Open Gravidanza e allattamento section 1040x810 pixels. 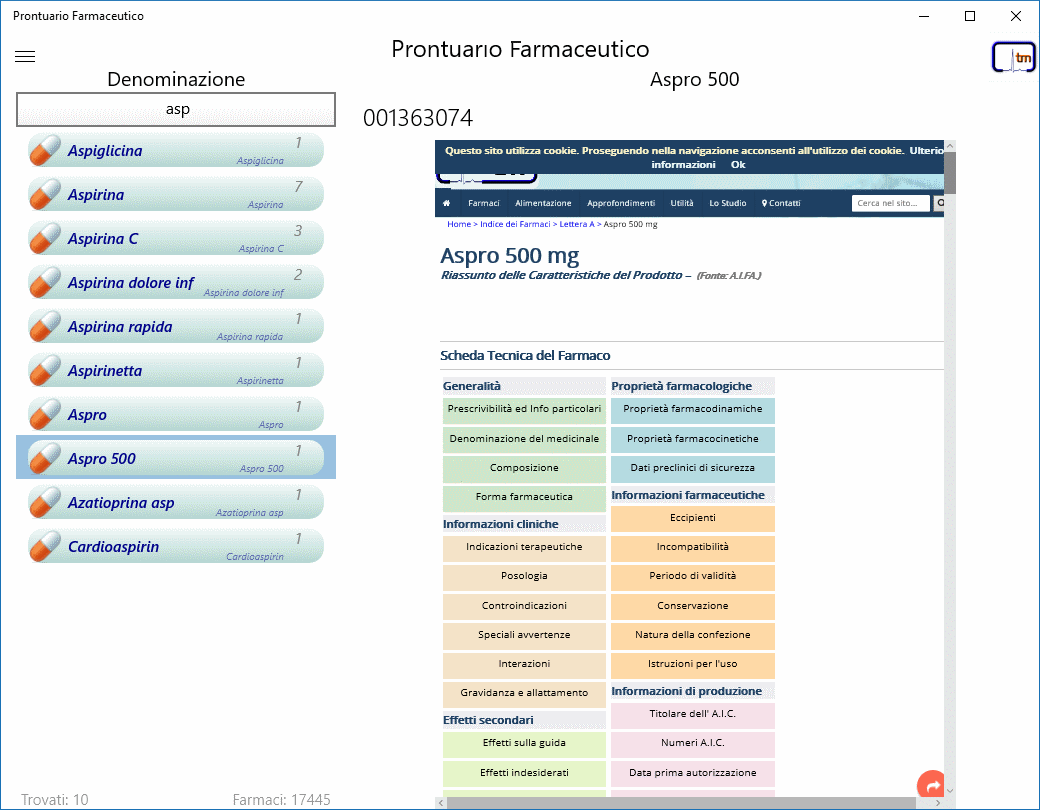click(x=524, y=693)
